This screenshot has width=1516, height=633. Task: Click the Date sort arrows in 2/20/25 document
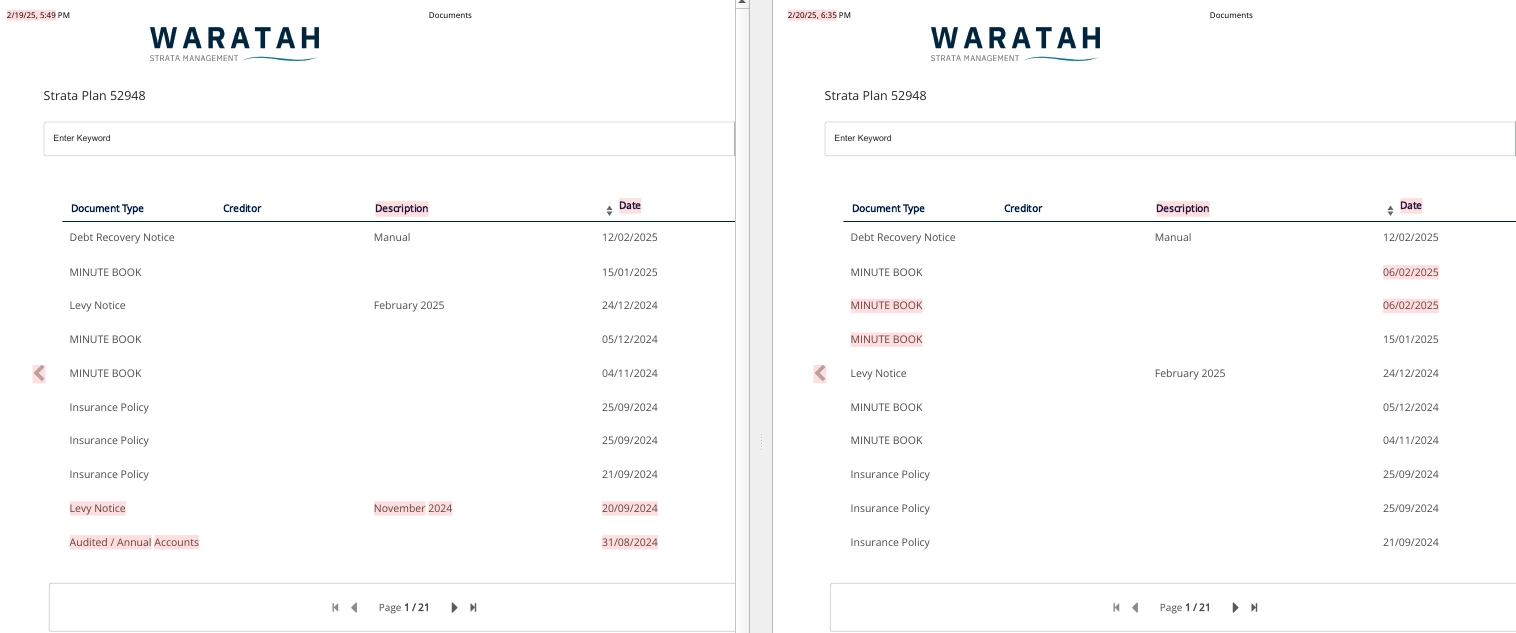pos(1390,211)
